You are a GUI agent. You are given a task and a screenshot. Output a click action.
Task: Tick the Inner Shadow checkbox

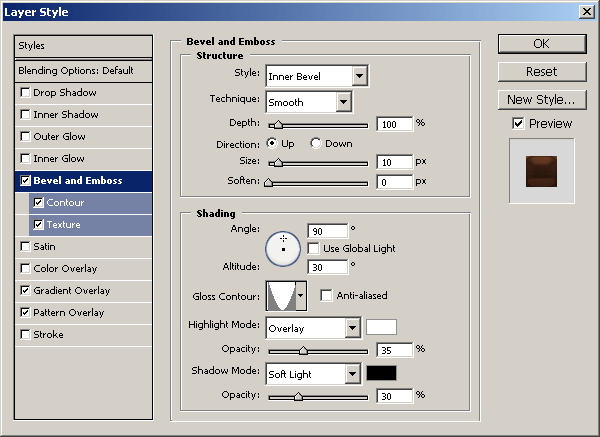tap(25, 114)
